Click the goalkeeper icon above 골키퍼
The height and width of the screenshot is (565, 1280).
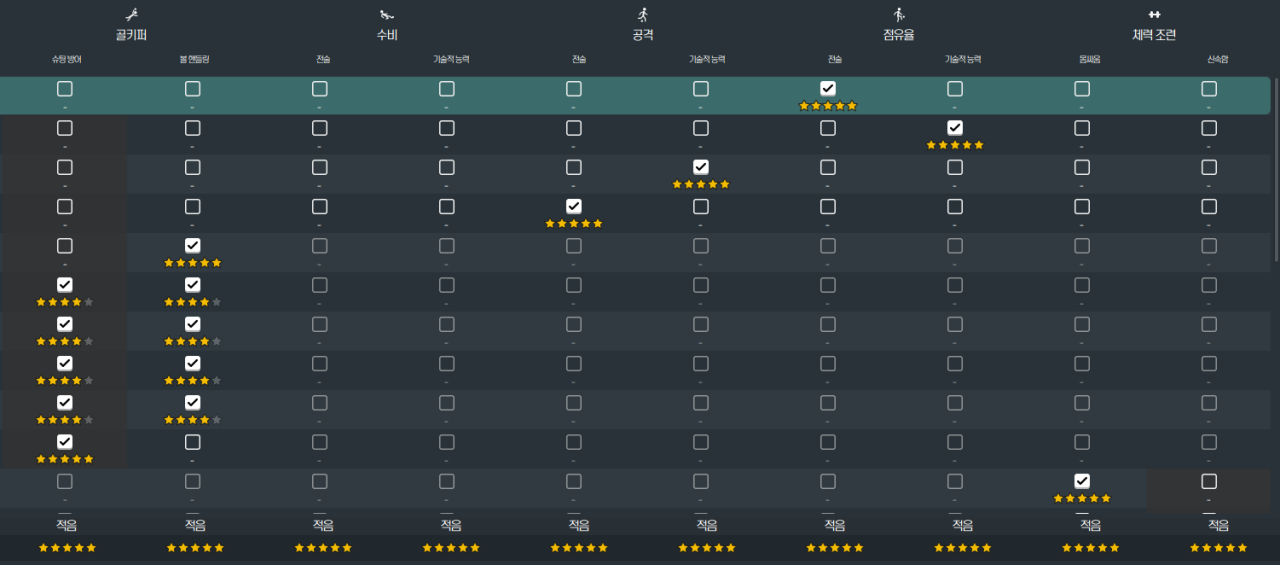131,15
